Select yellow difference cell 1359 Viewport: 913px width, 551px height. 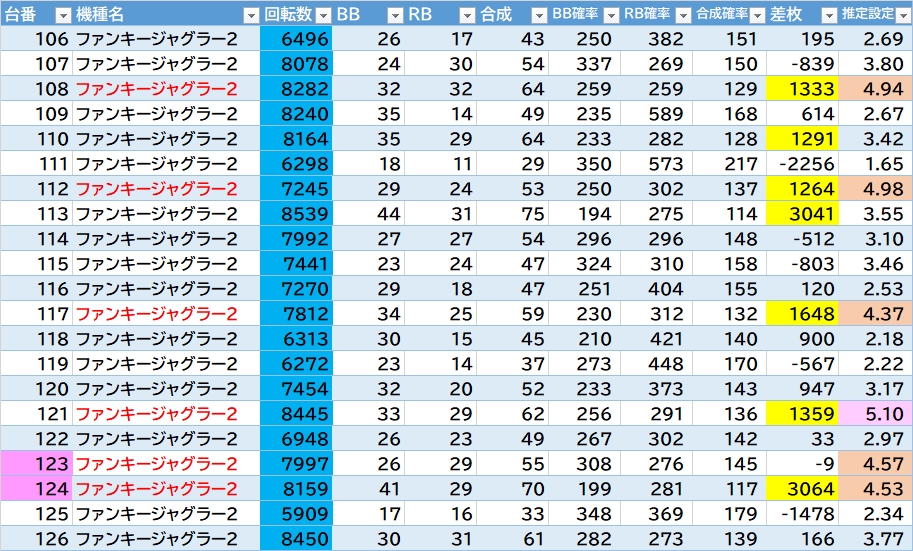tap(802, 414)
